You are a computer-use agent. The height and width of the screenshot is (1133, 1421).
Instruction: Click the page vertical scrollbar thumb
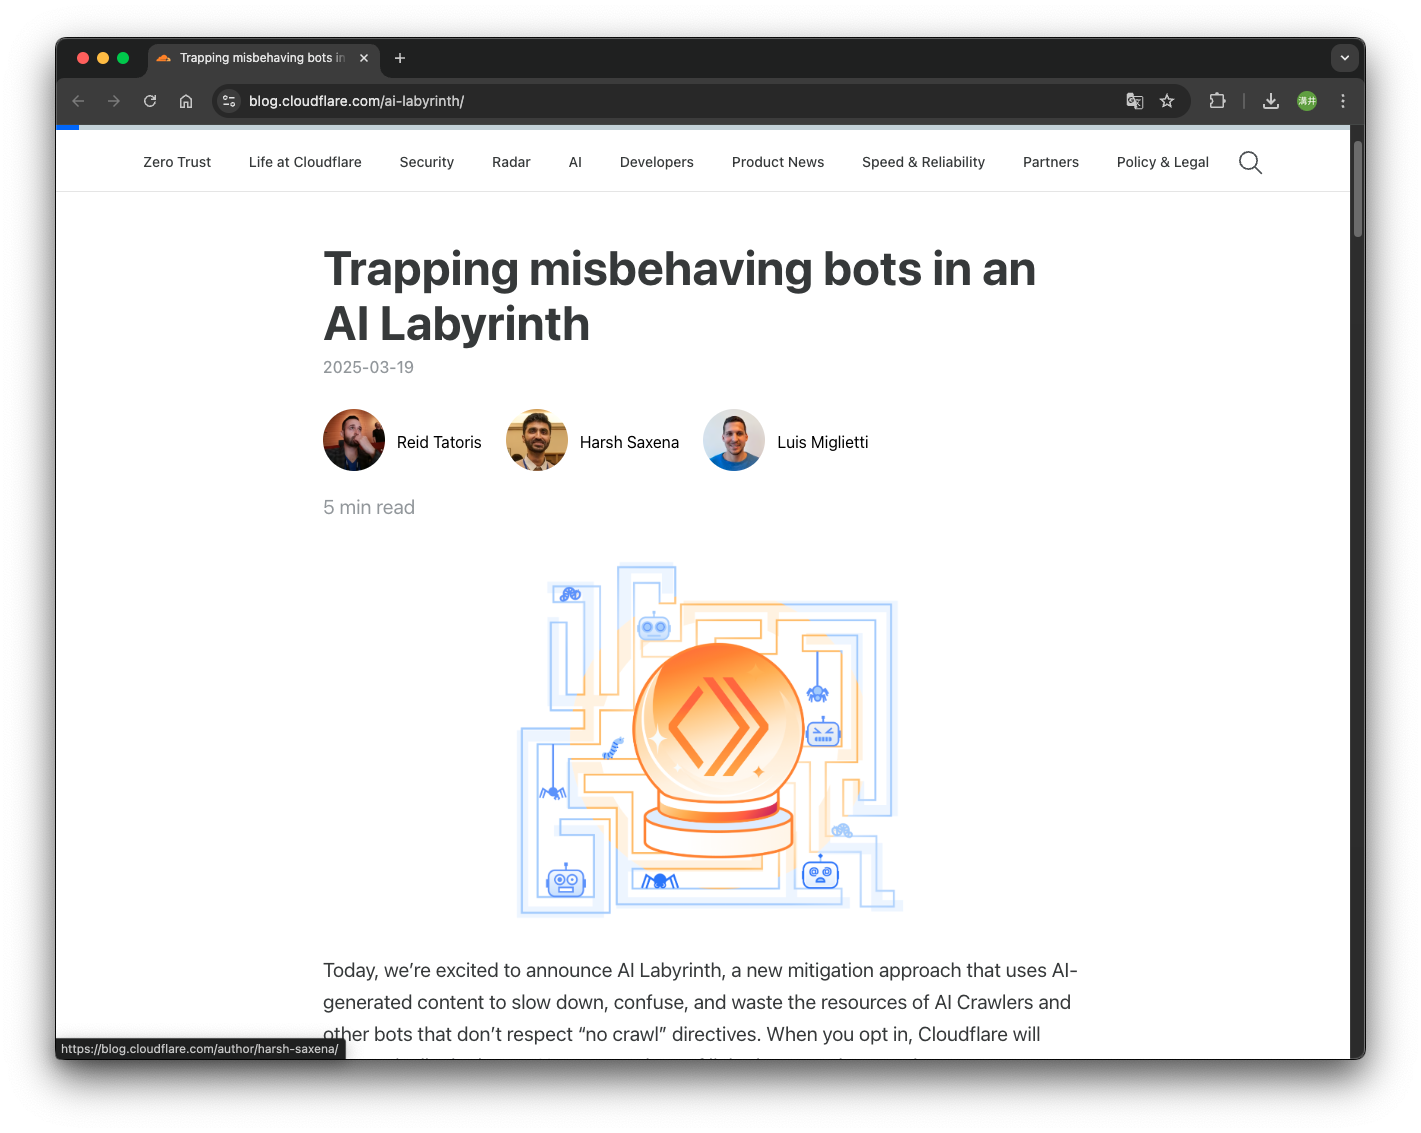pyautogui.click(x=1358, y=188)
